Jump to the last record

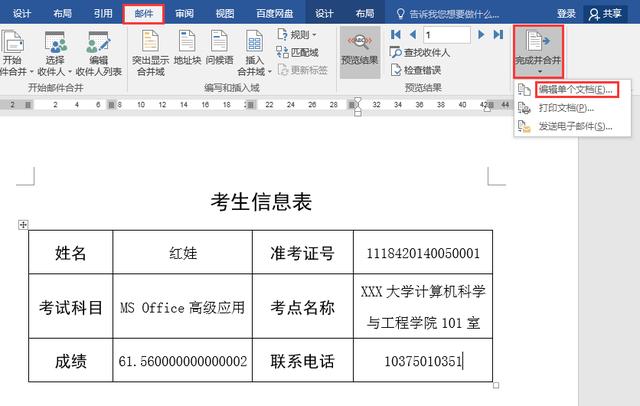(x=498, y=35)
